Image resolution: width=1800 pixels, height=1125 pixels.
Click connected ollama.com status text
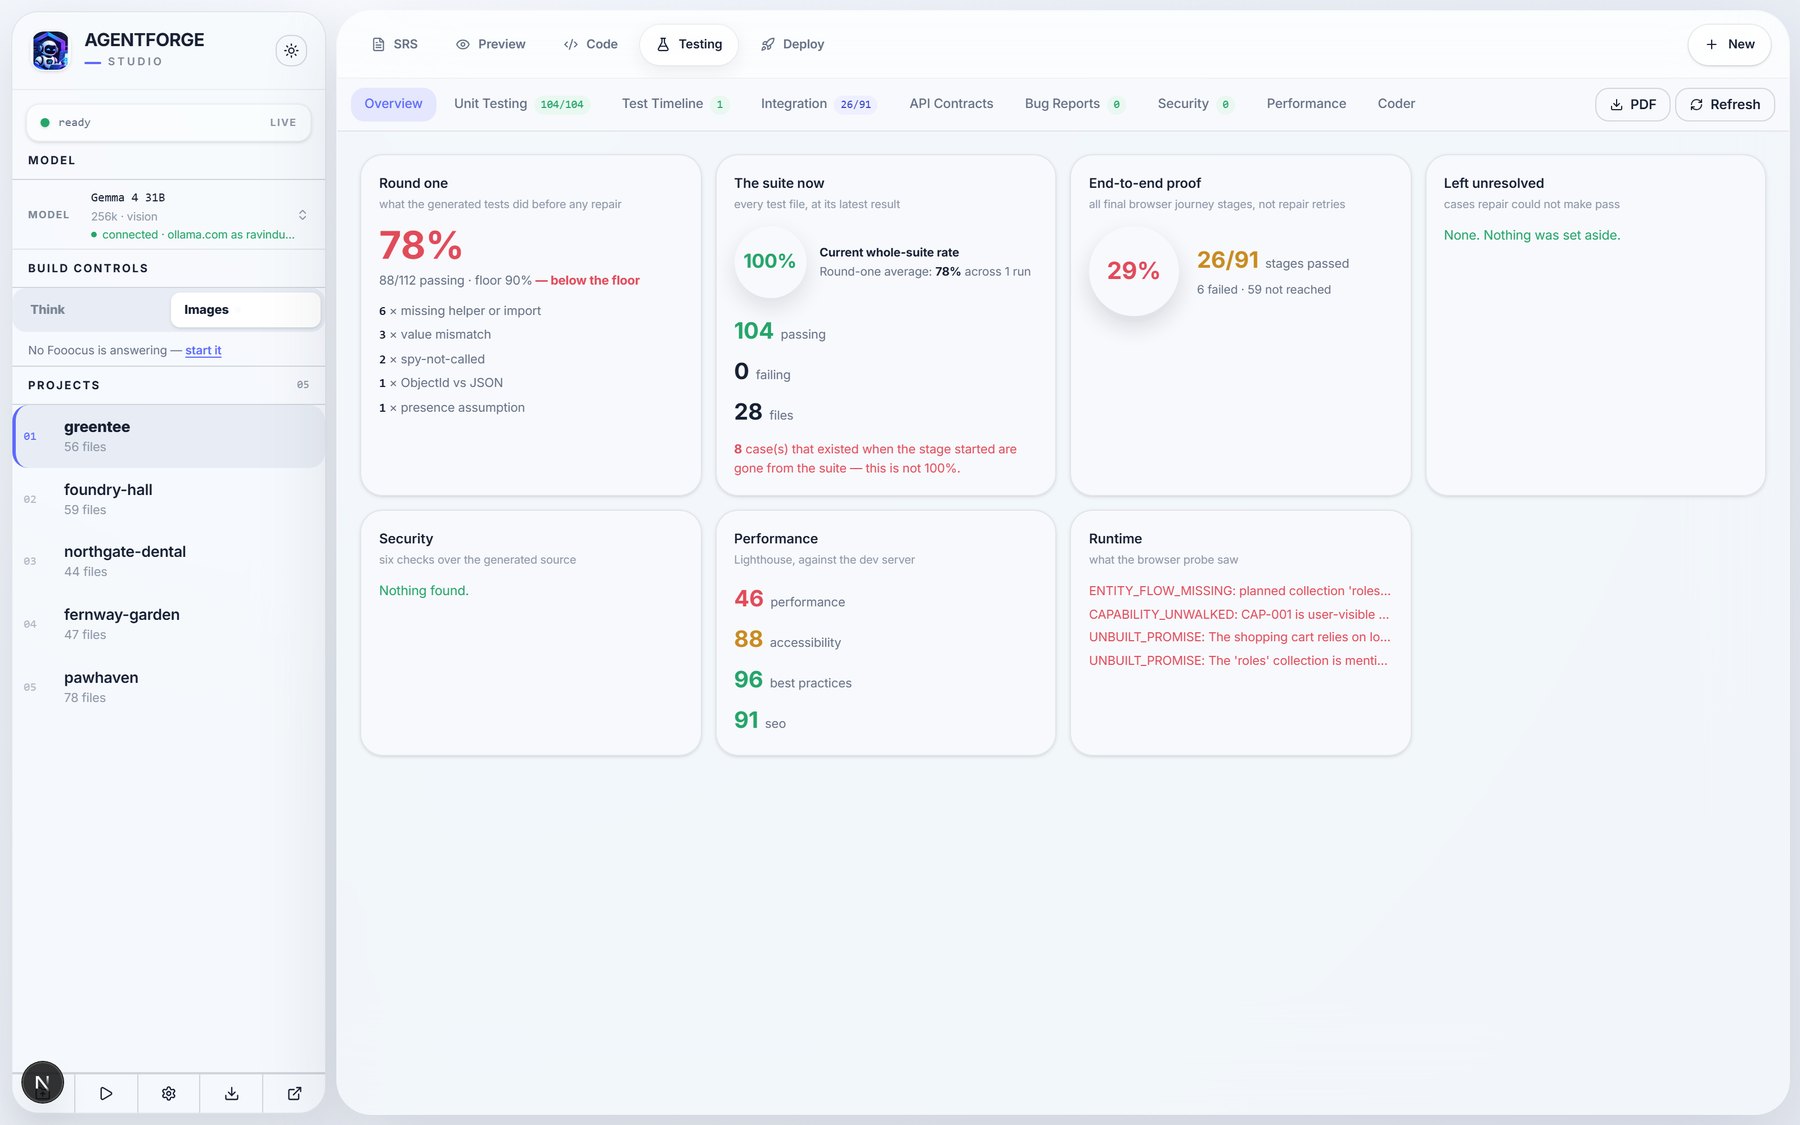pos(193,235)
